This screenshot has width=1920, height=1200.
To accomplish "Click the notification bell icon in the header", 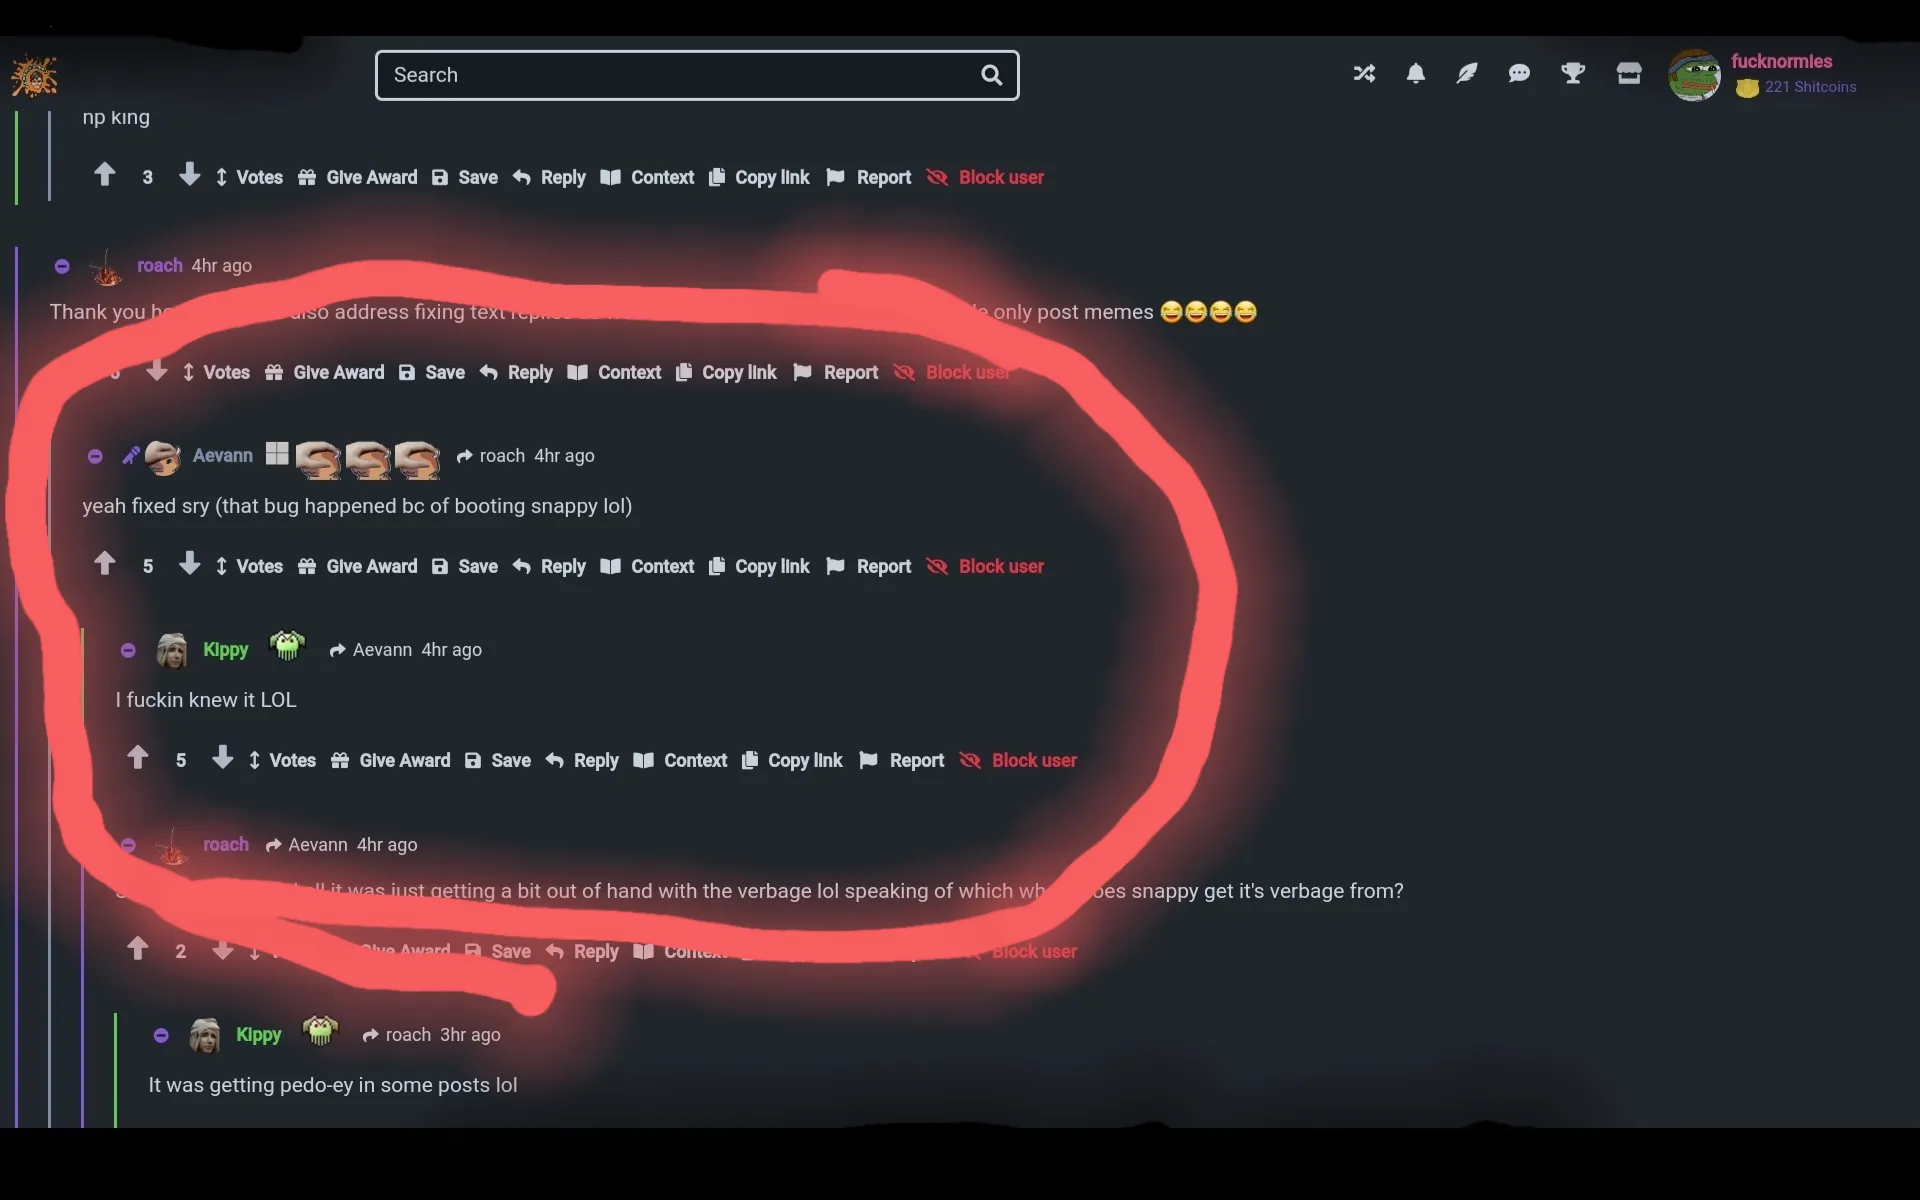I will click(x=1413, y=75).
